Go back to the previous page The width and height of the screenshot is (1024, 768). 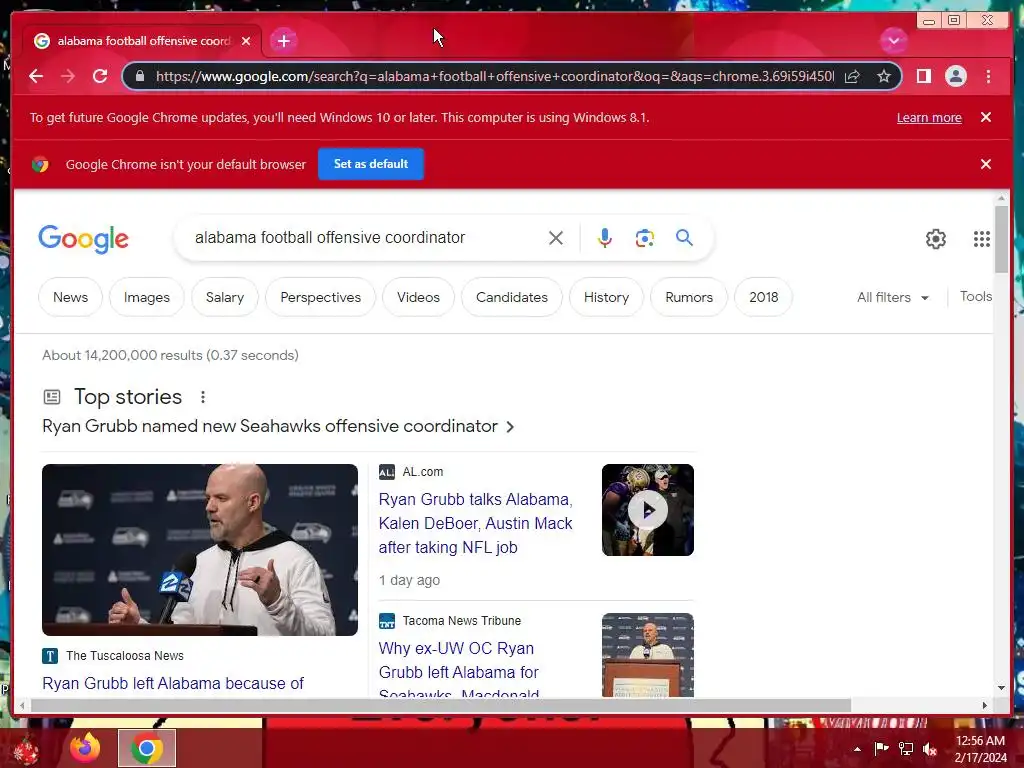tap(36, 76)
